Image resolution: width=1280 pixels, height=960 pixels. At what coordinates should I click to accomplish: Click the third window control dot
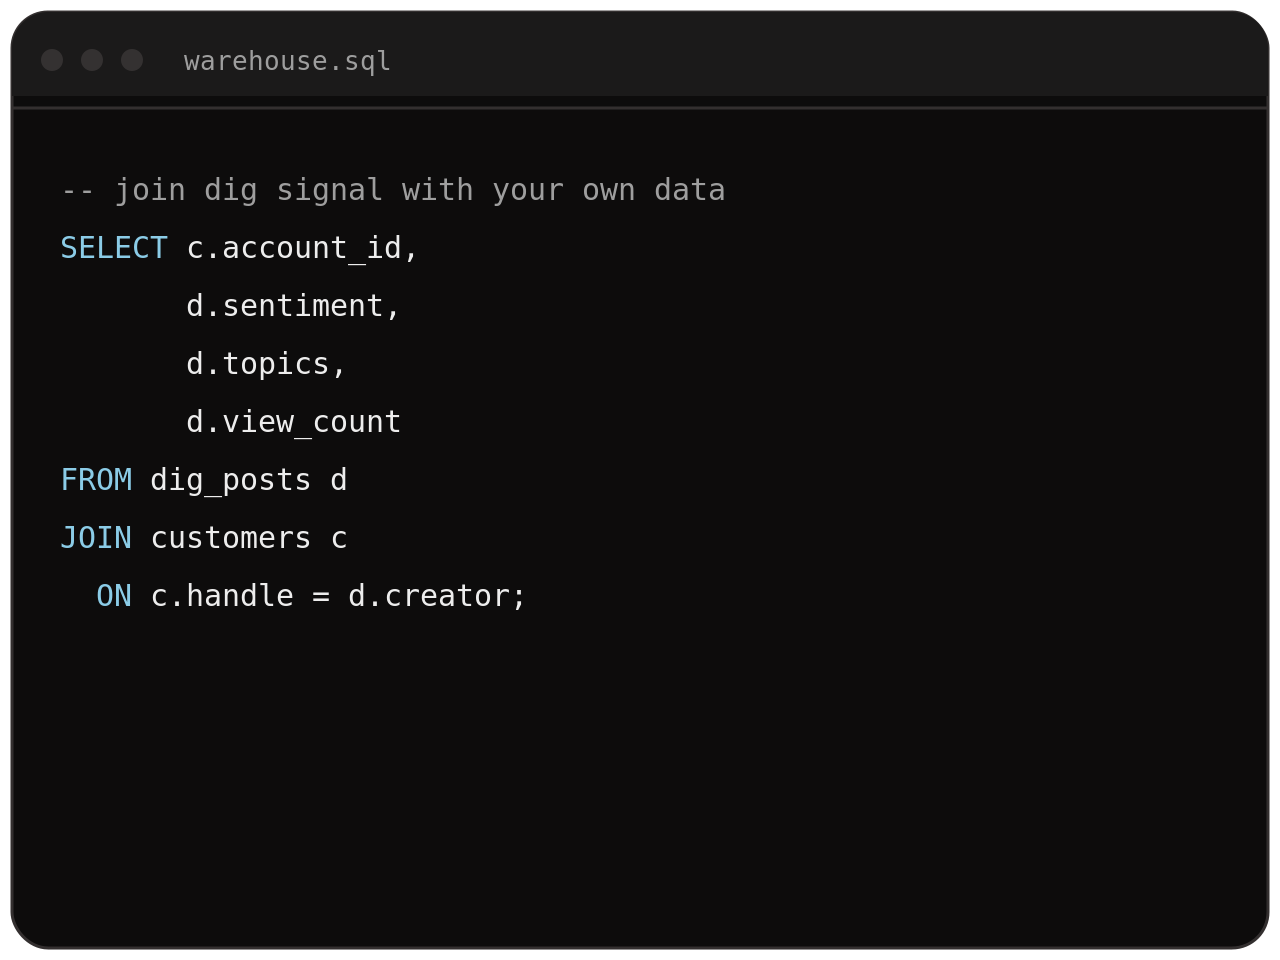[132, 60]
